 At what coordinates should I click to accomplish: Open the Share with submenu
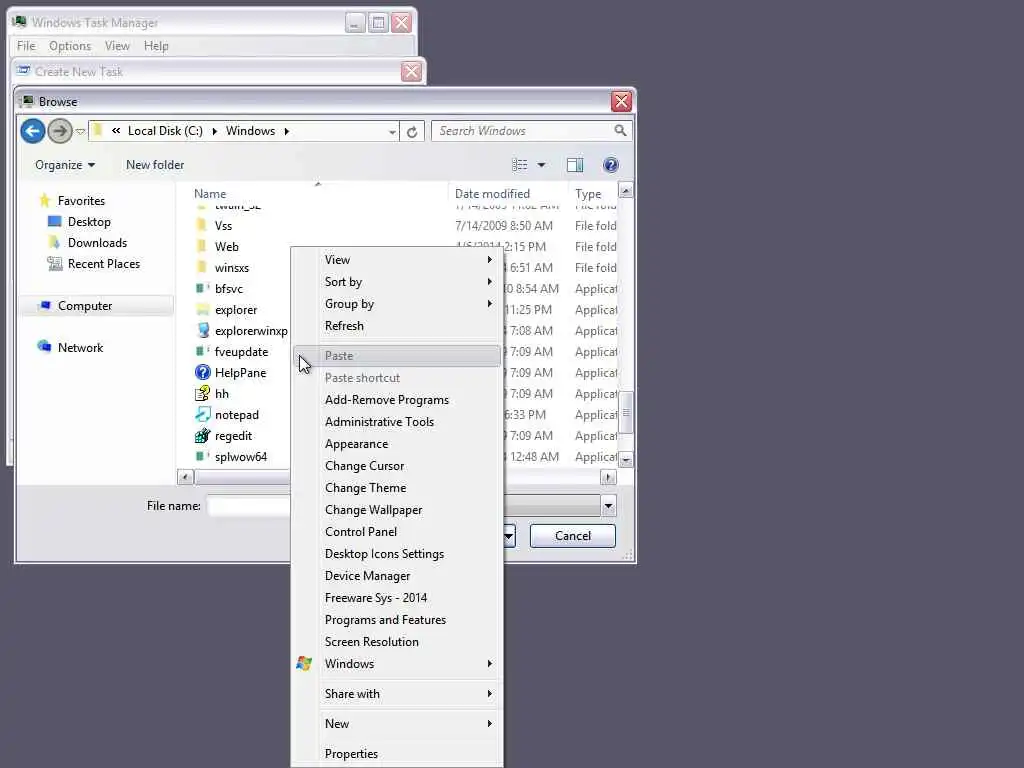coord(397,694)
